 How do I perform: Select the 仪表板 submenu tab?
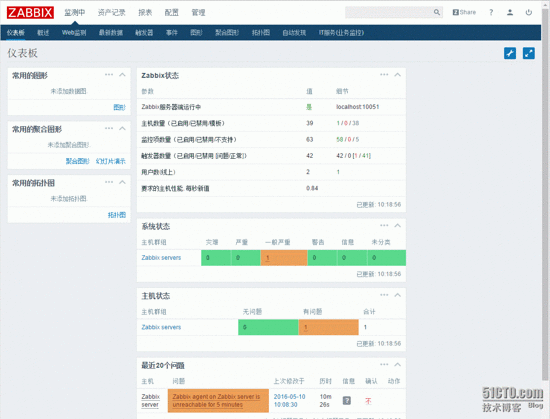16,33
